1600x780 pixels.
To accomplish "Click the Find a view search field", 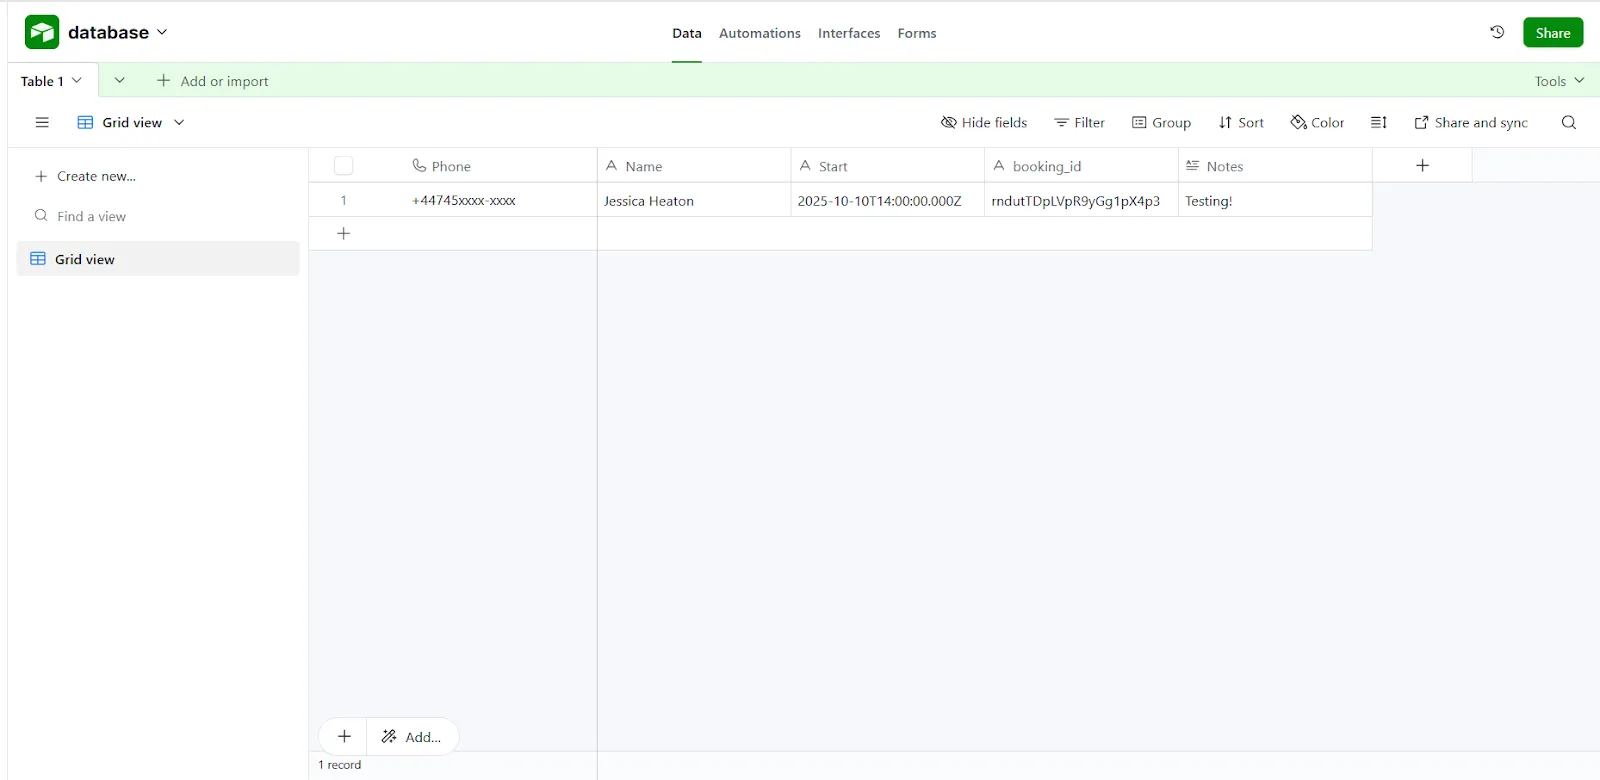I will 158,216.
